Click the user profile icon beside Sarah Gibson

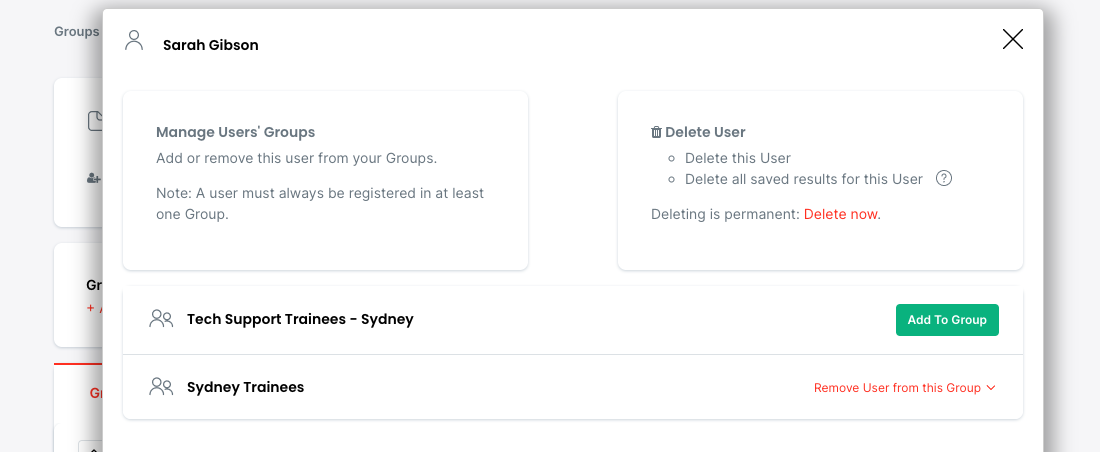[134, 41]
